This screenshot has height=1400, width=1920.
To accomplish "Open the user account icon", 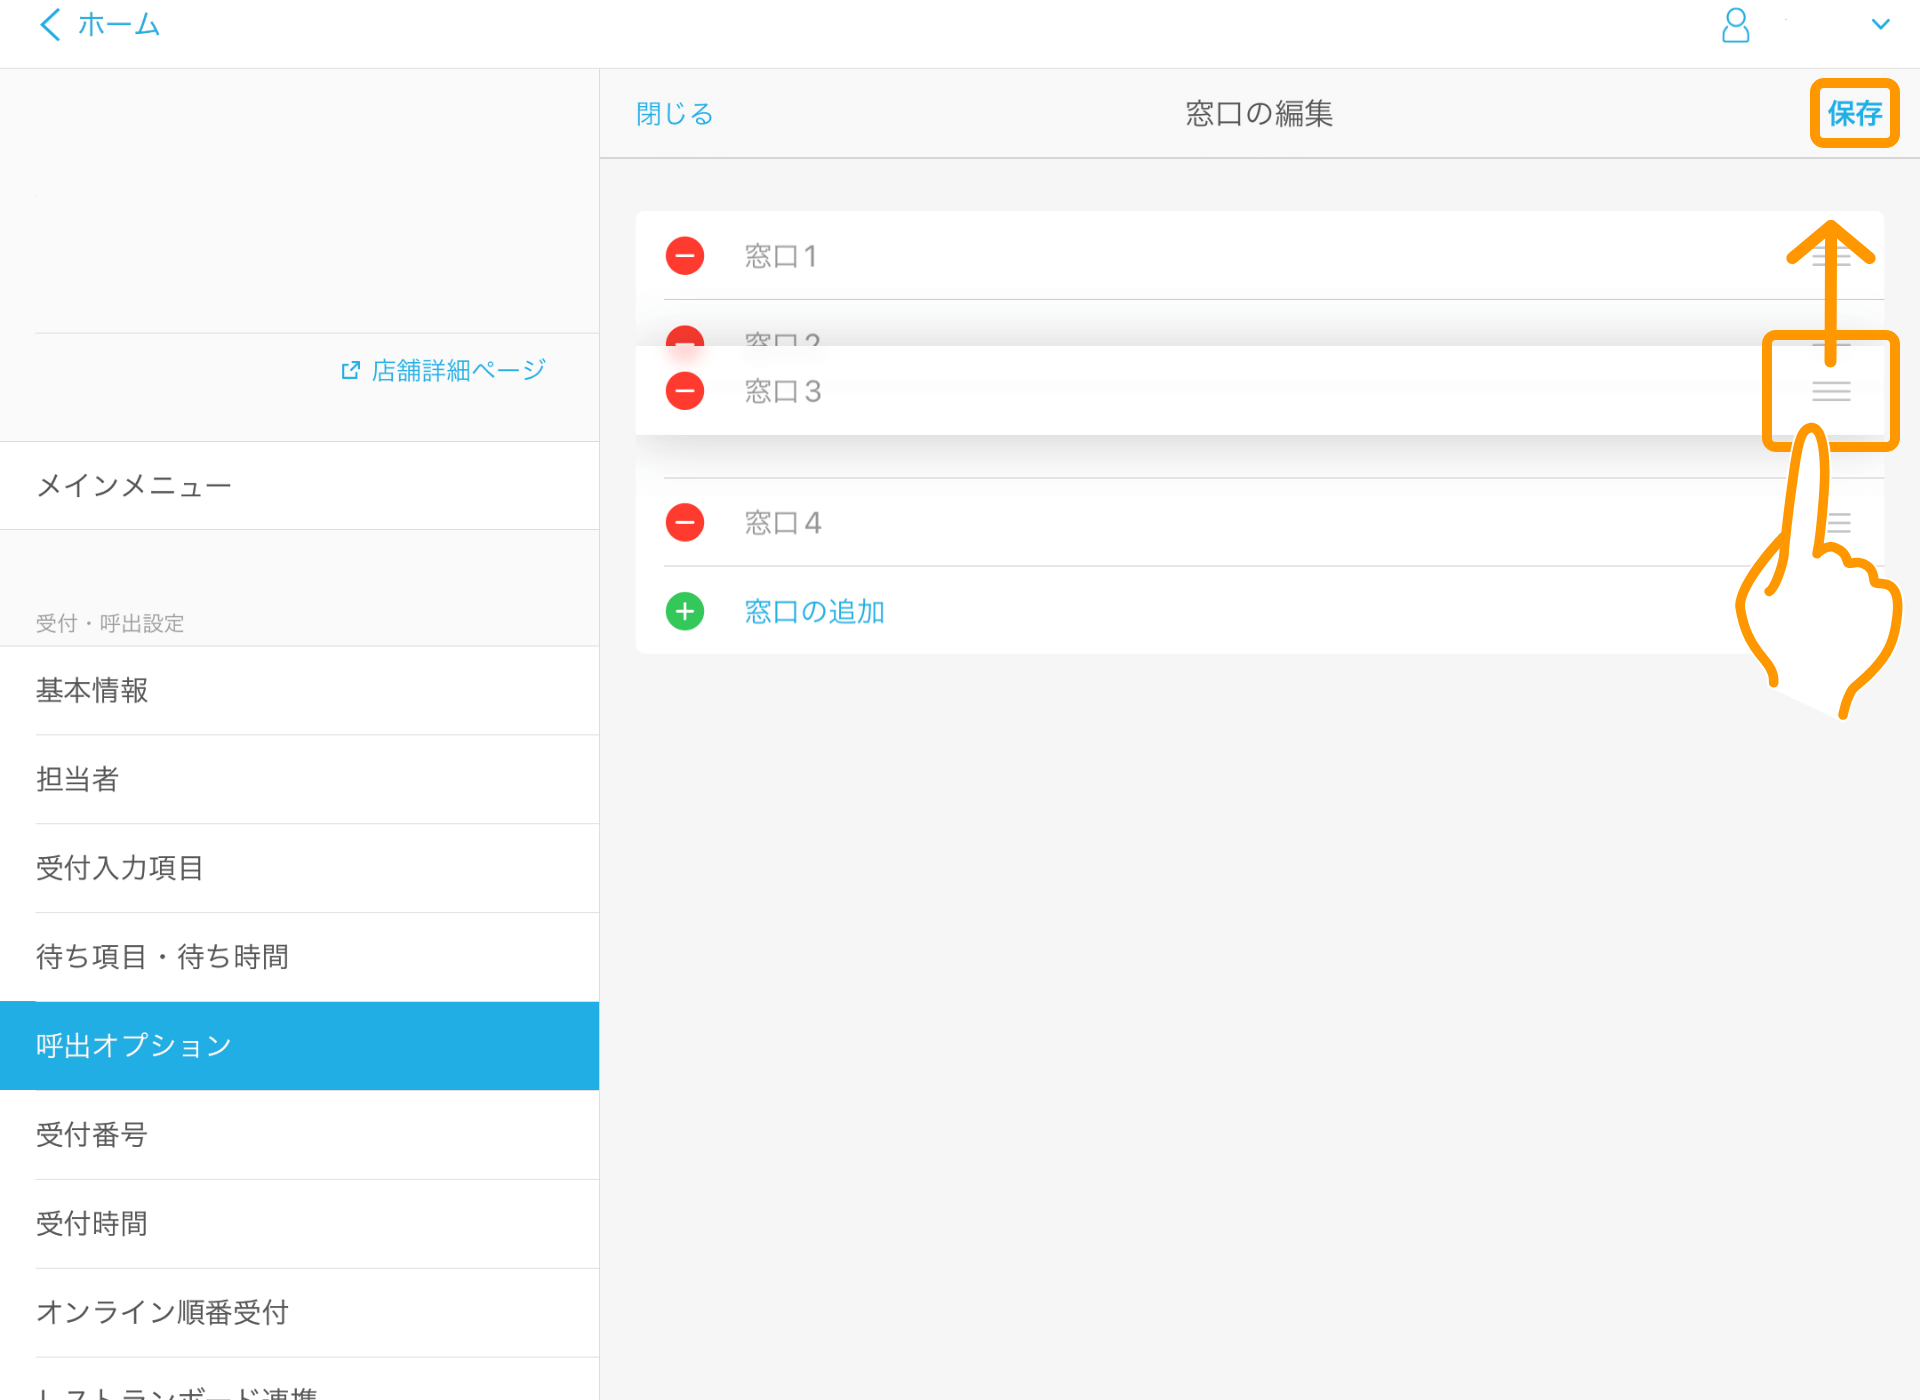I will [x=1736, y=26].
